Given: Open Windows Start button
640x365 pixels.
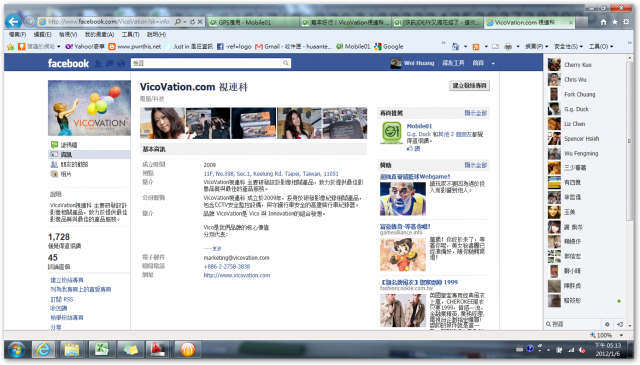Looking at the screenshot, I should point(16,349).
